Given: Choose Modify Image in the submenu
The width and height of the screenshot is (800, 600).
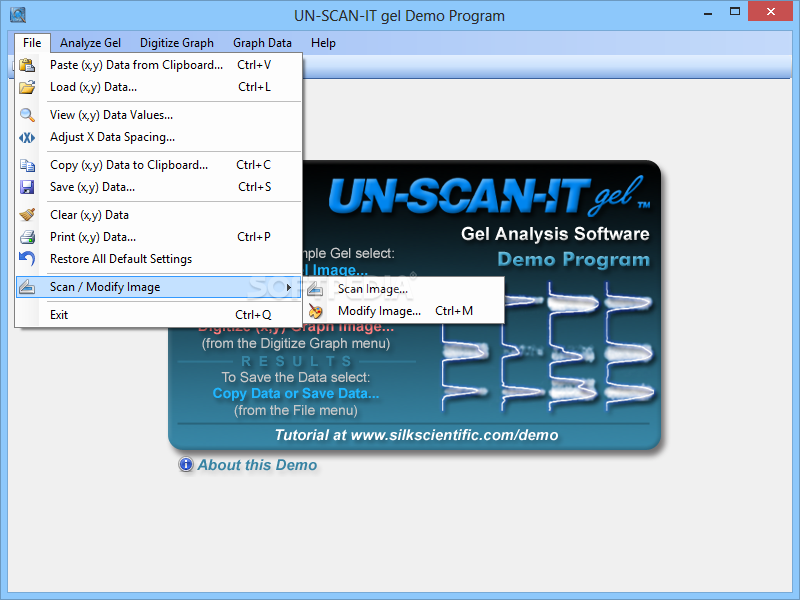Looking at the screenshot, I should (x=406, y=311).
